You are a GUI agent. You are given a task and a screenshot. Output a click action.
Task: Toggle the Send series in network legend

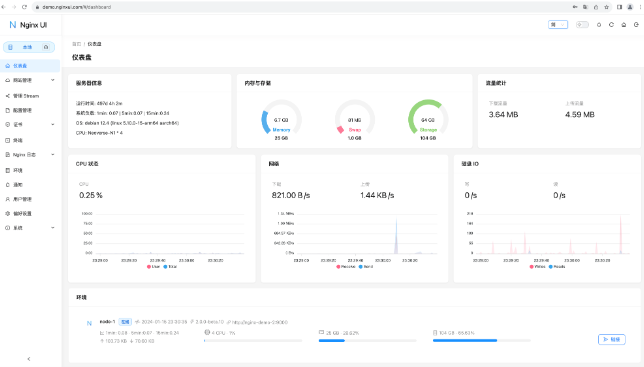point(366,267)
